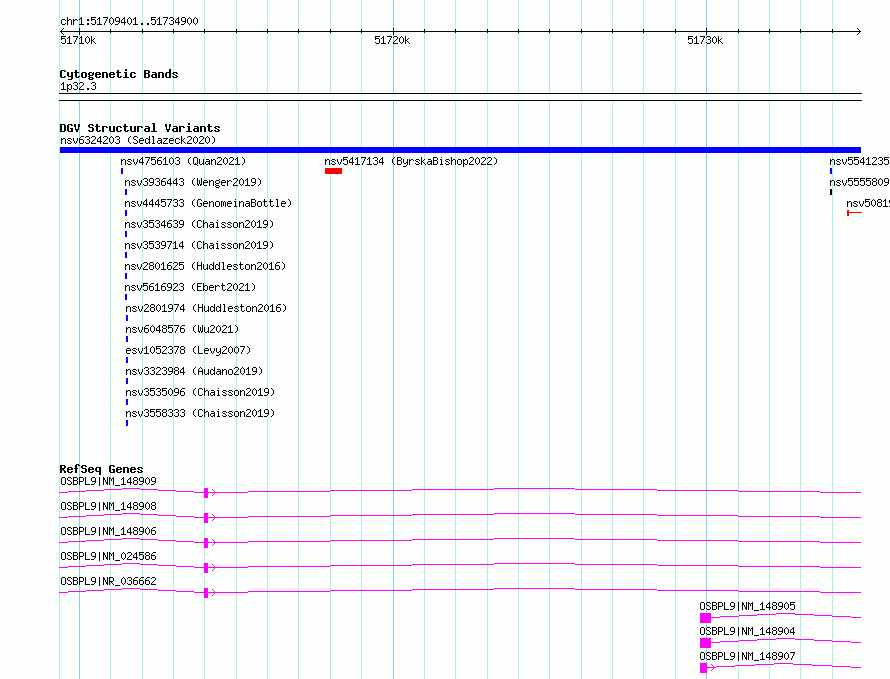Click the nsv6048576 (Wu2021) label
Viewport: 890px width, 679px height.
click(x=182, y=329)
